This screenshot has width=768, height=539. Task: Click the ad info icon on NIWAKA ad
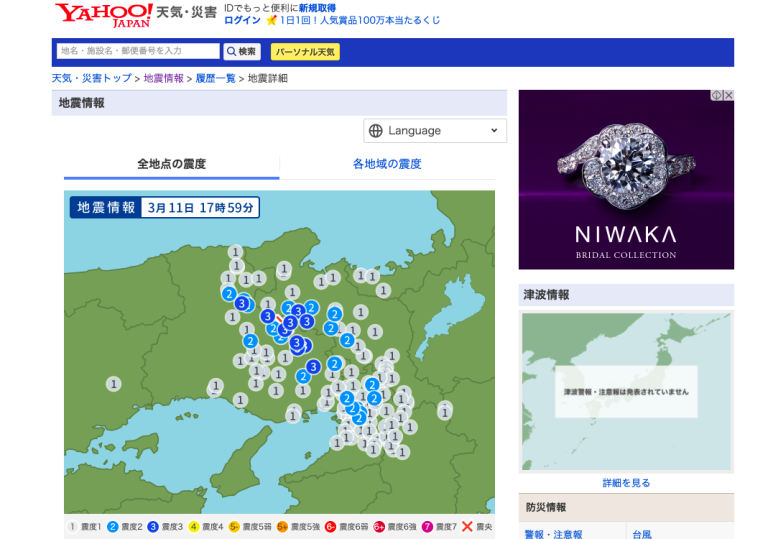716,96
